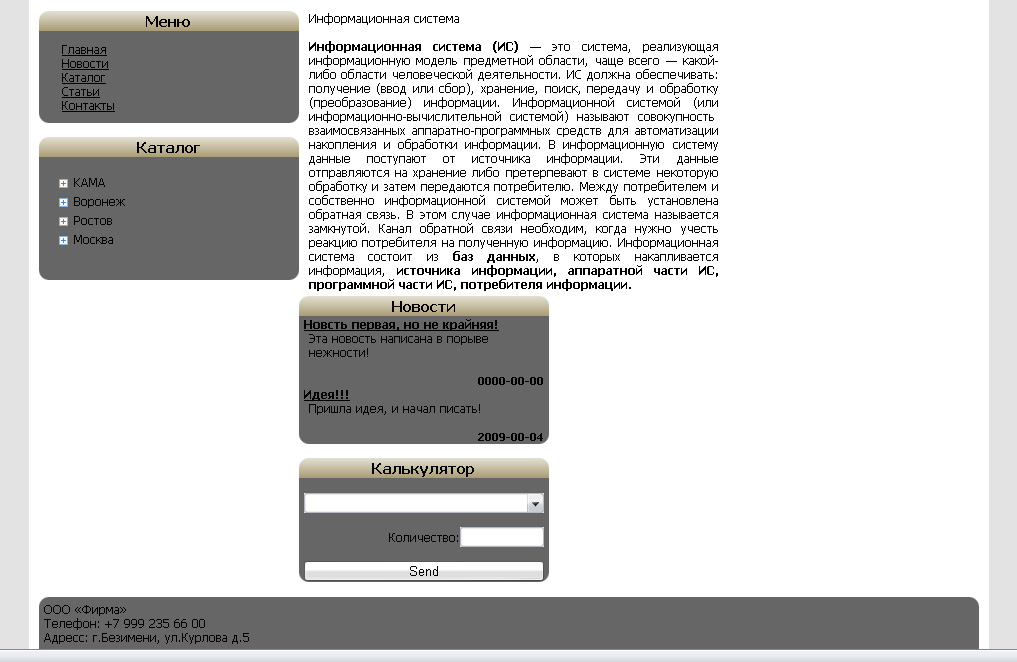
Task: Select the Ростов catalog item label
Action: 93,221
